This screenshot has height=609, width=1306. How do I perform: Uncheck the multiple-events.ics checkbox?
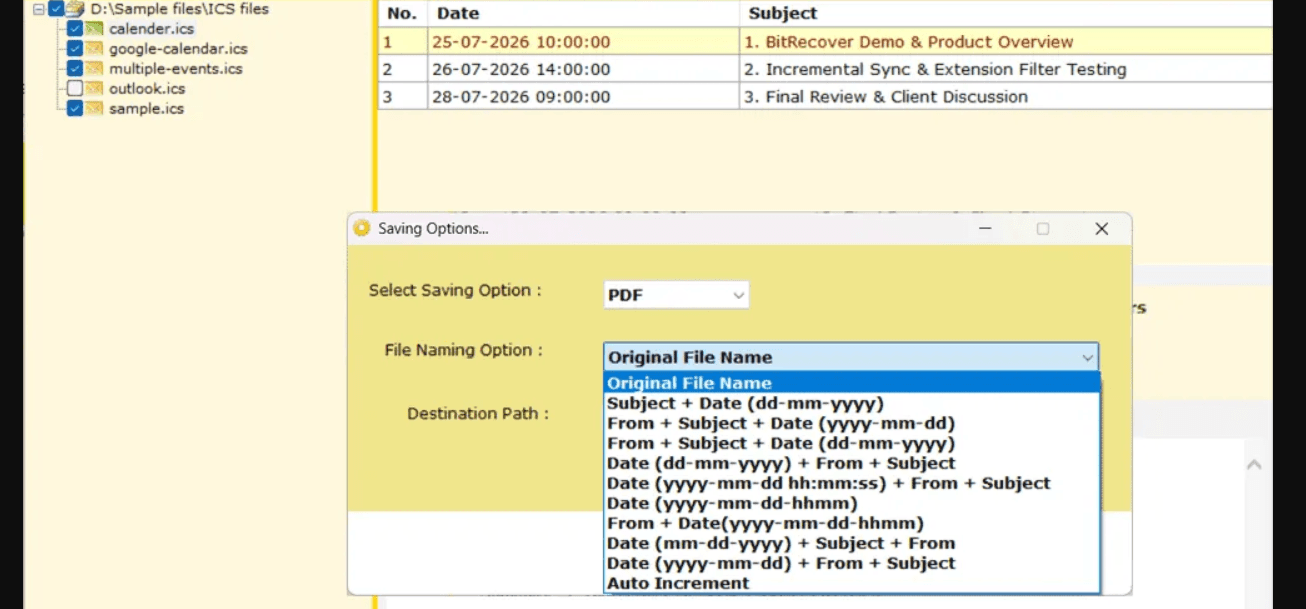[75, 69]
